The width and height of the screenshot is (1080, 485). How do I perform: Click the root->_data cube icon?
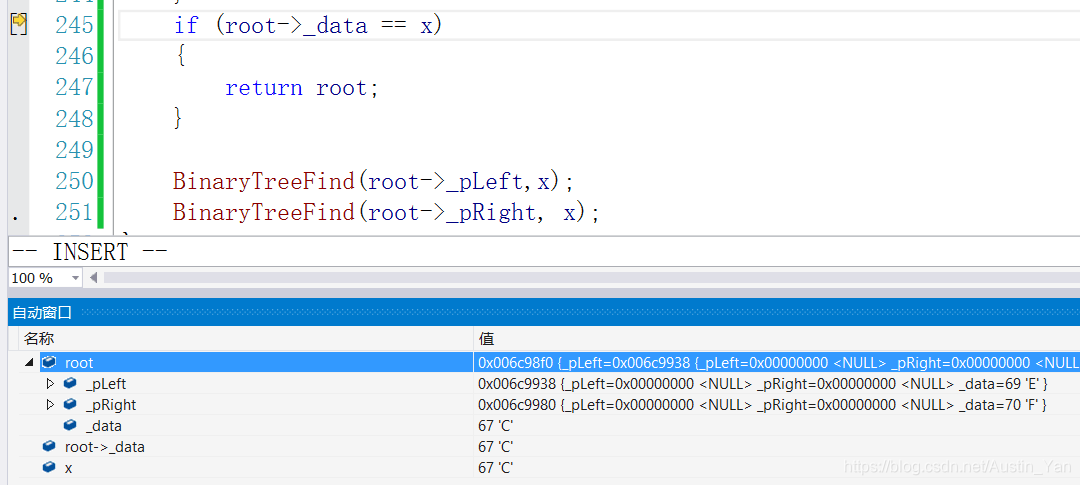click(49, 446)
